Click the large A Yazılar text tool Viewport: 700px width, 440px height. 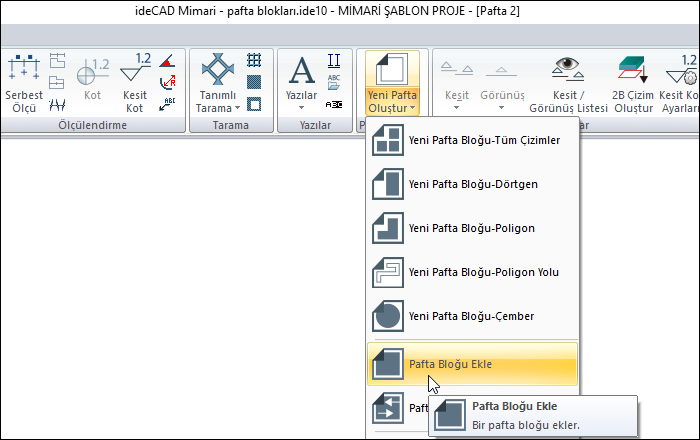[302, 71]
